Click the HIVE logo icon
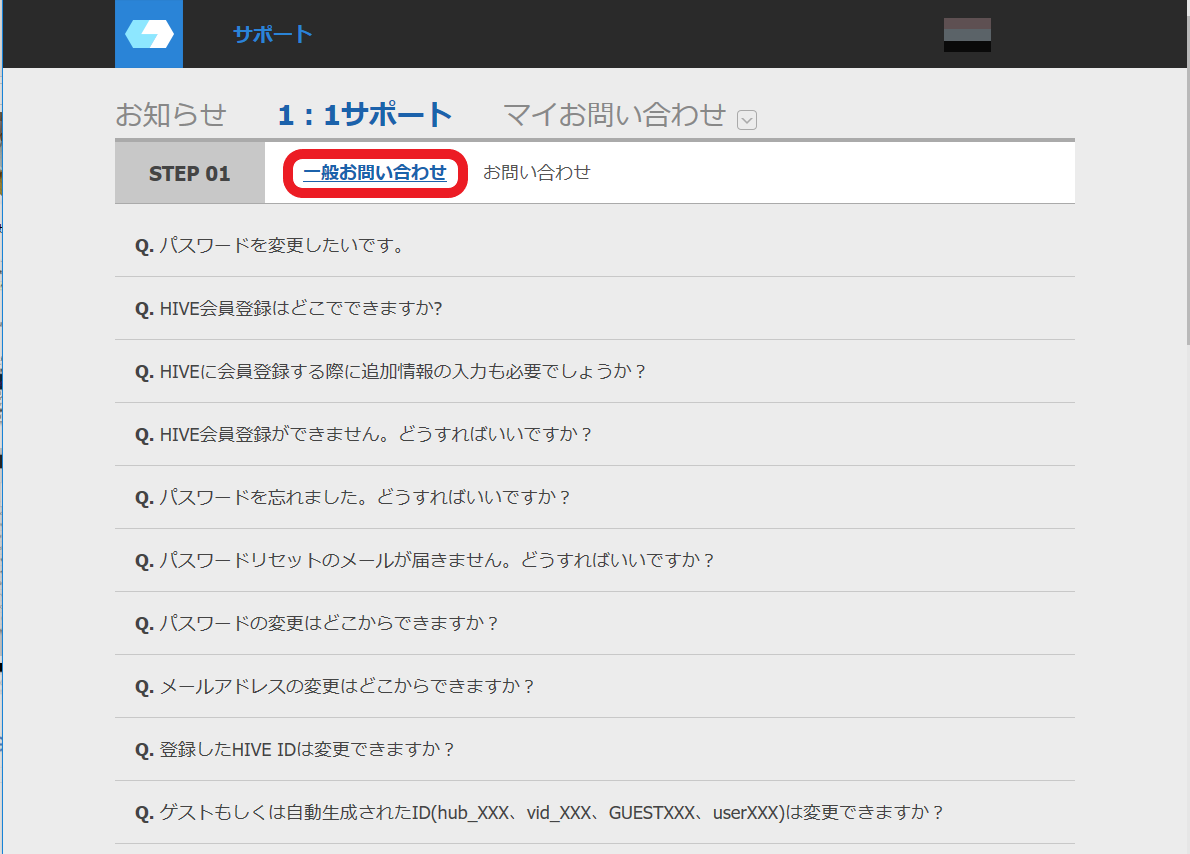The width and height of the screenshot is (1190, 854). click(x=148, y=33)
